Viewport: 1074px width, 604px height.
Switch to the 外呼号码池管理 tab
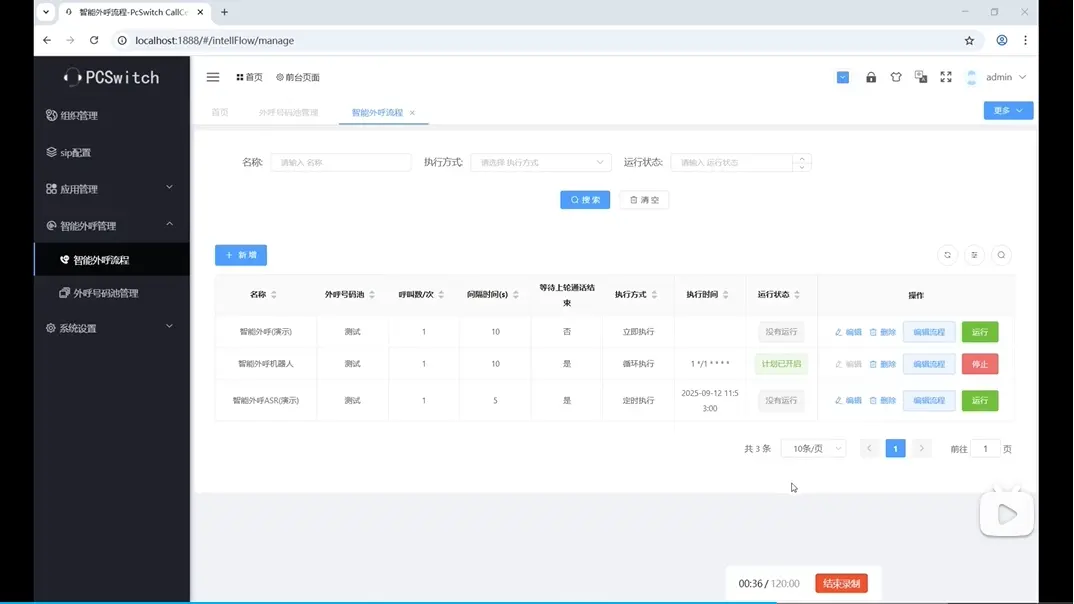click(288, 113)
